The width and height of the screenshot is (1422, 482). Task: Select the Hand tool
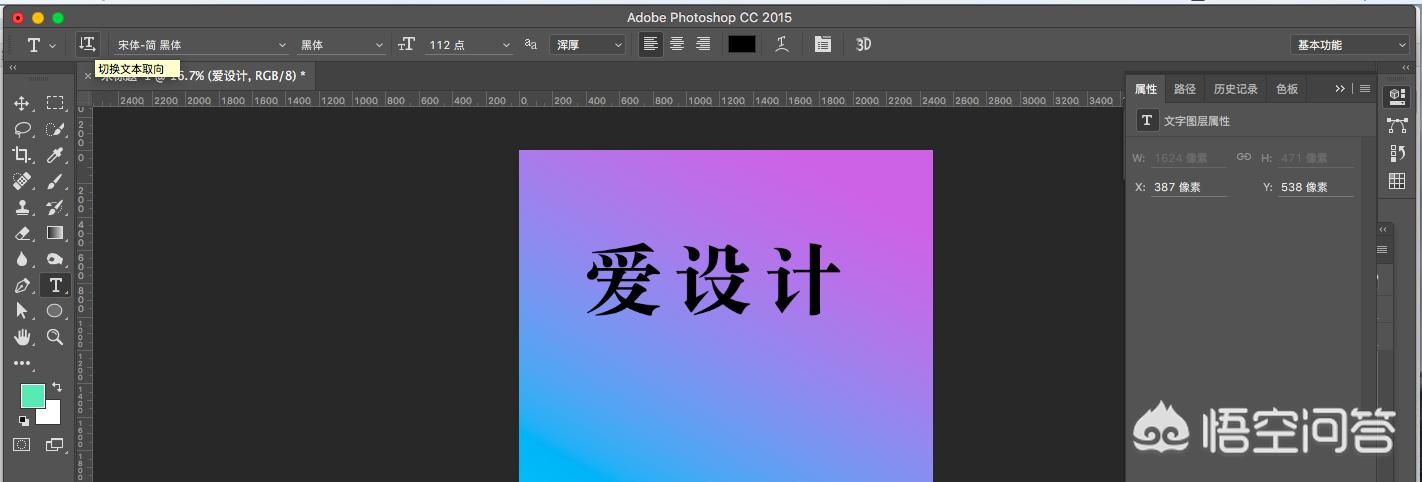pos(22,337)
